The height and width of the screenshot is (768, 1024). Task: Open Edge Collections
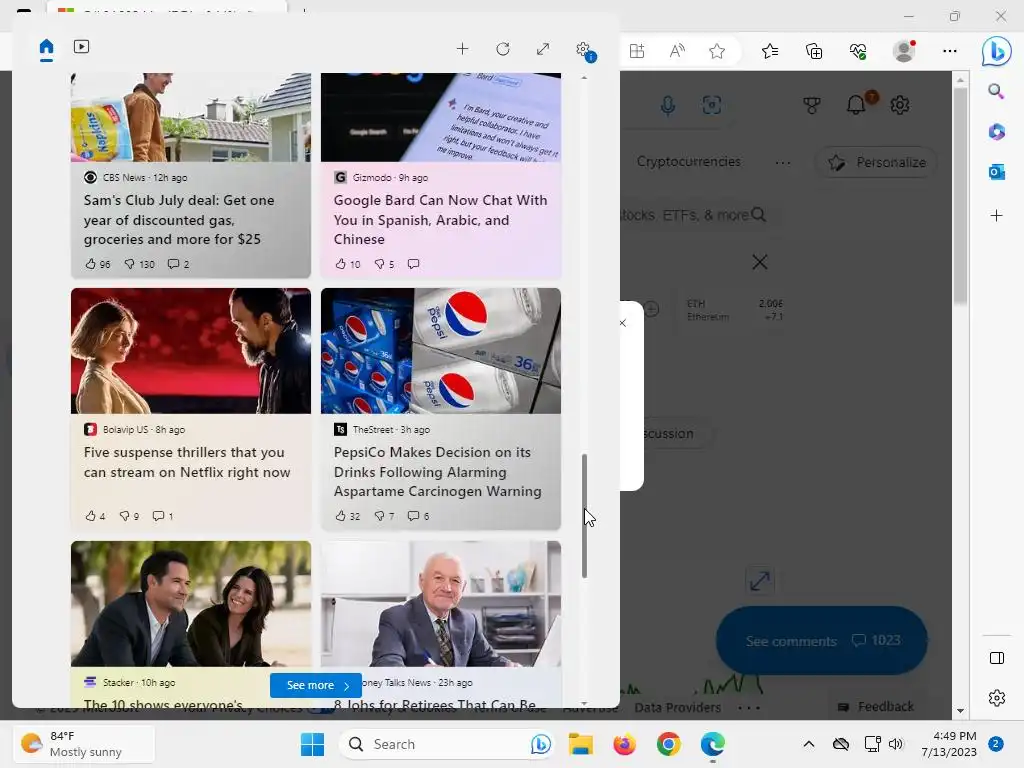814,51
